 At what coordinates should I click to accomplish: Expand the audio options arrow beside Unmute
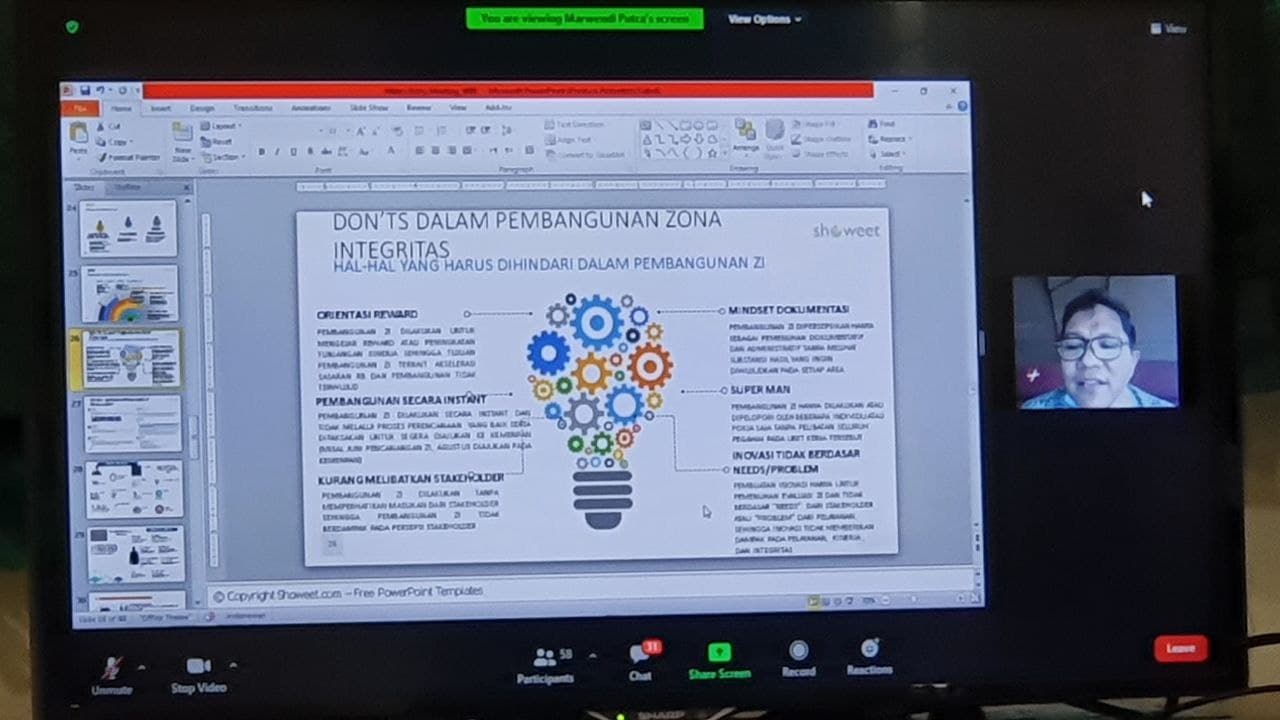[141, 666]
